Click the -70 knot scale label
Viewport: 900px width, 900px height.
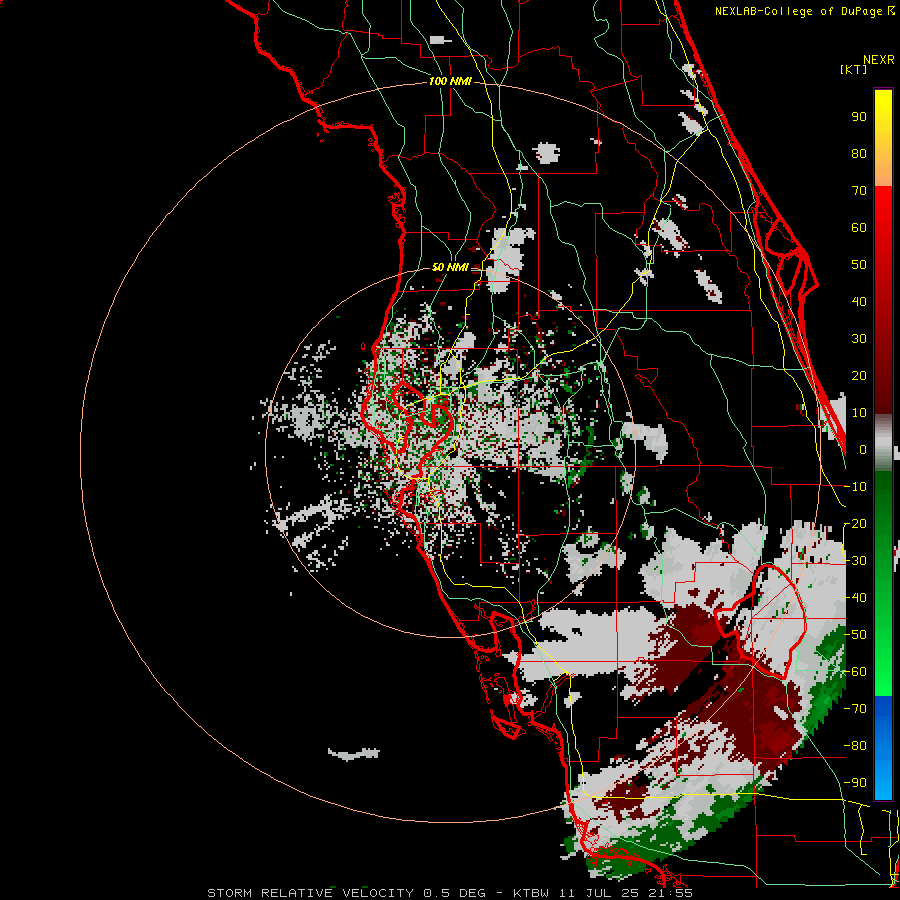click(855, 709)
